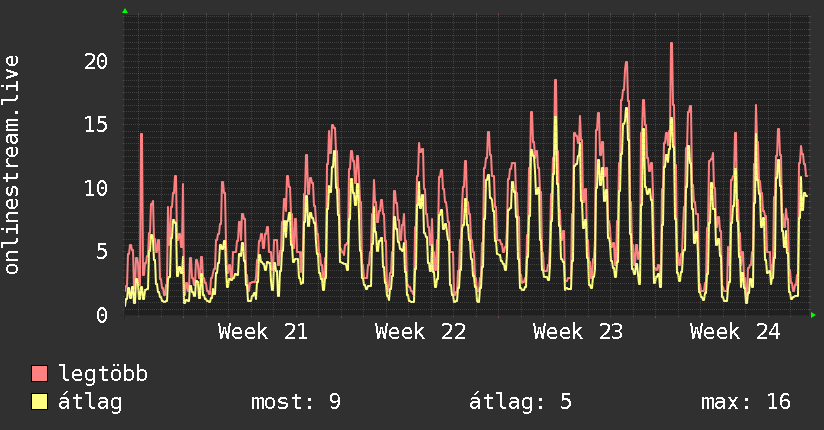Viewport: 824px width, 430px height.
Task: Click the Week 24 axis label
Action: click(735, 332)
